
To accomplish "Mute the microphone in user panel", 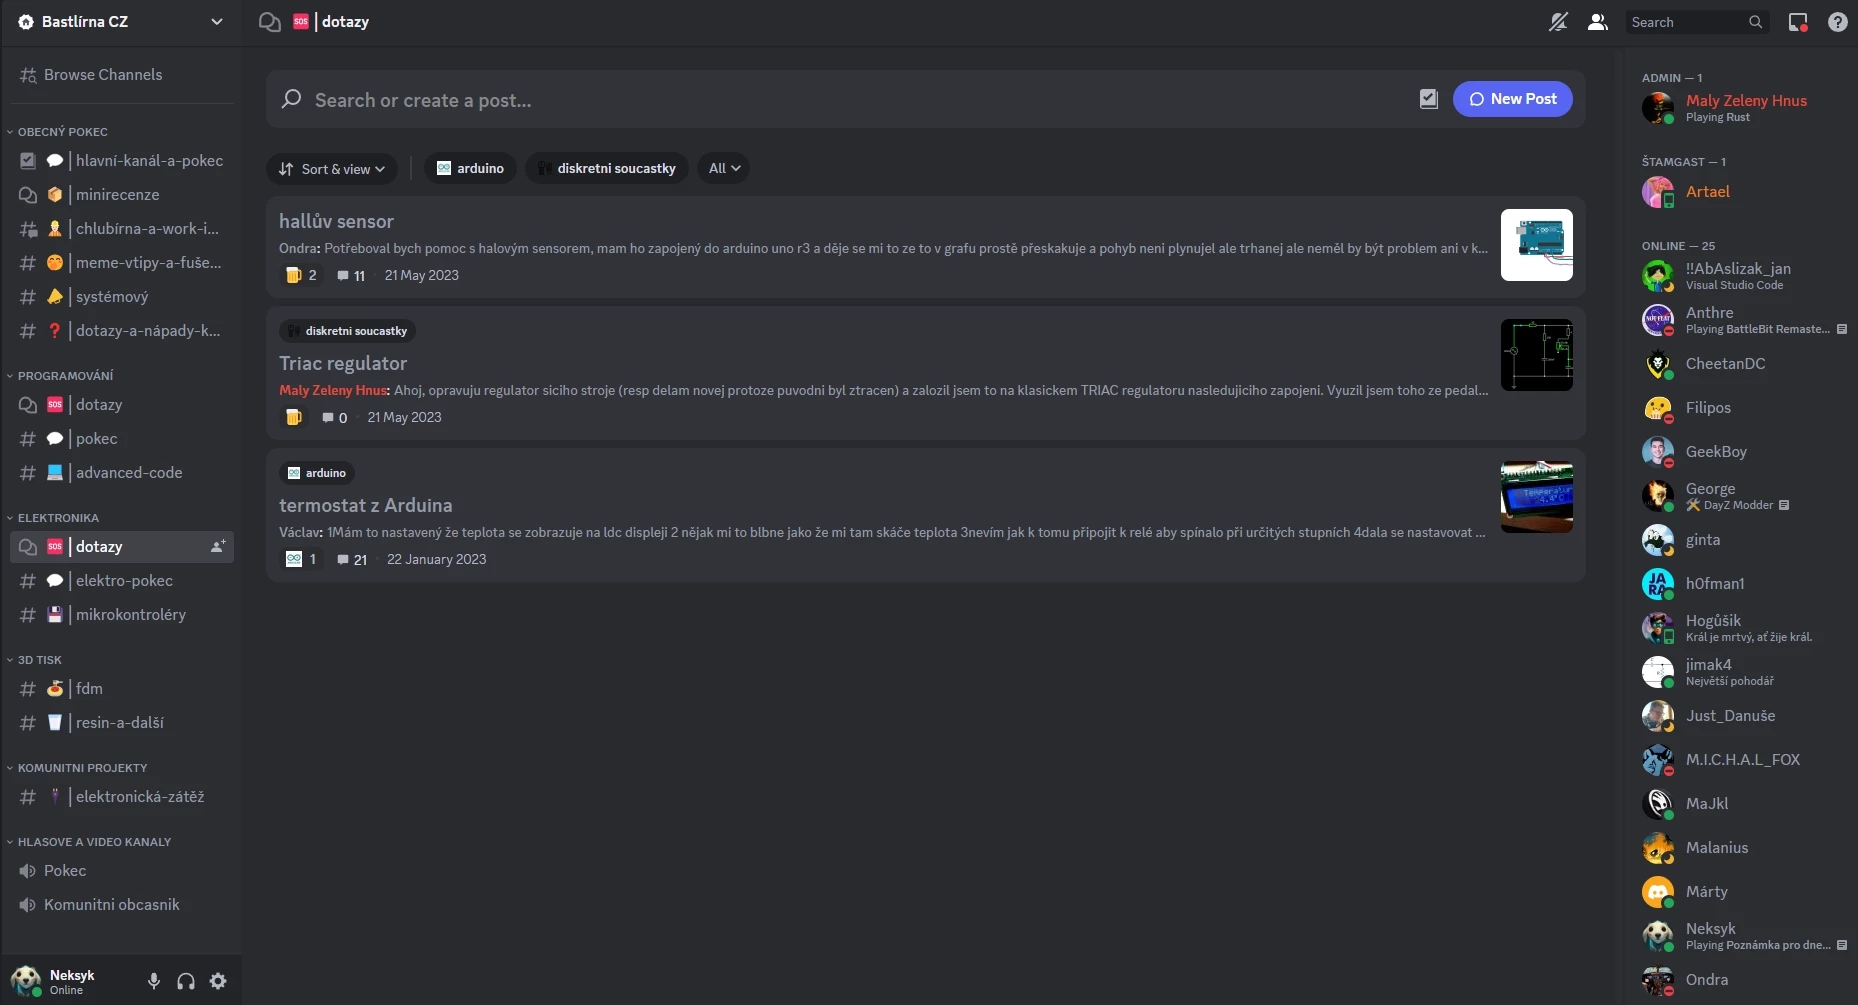I will (154, 981).
